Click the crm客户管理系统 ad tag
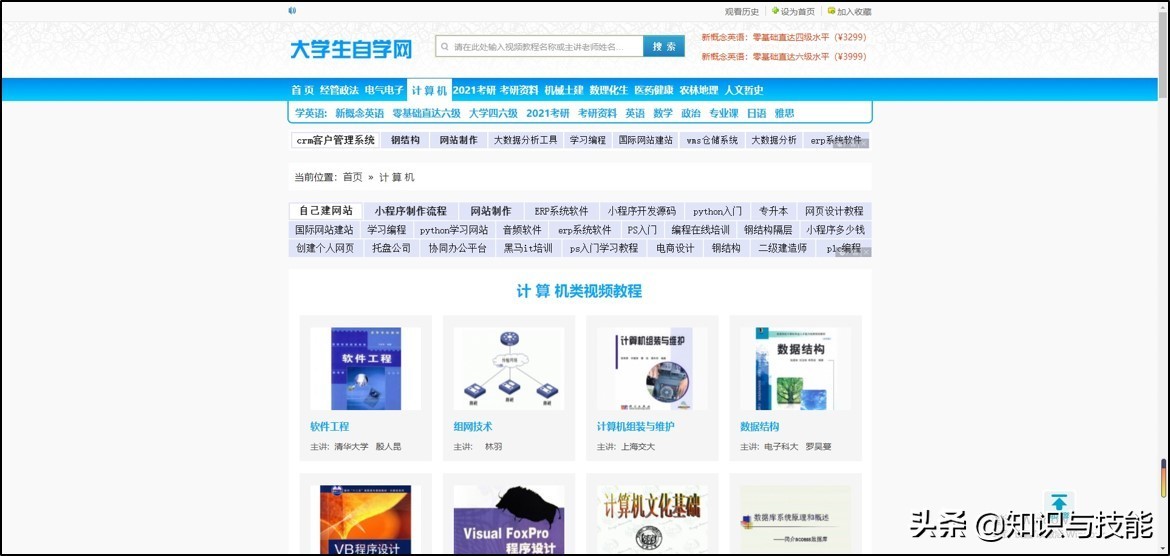 pyautogui.click(x=335, y=140)
